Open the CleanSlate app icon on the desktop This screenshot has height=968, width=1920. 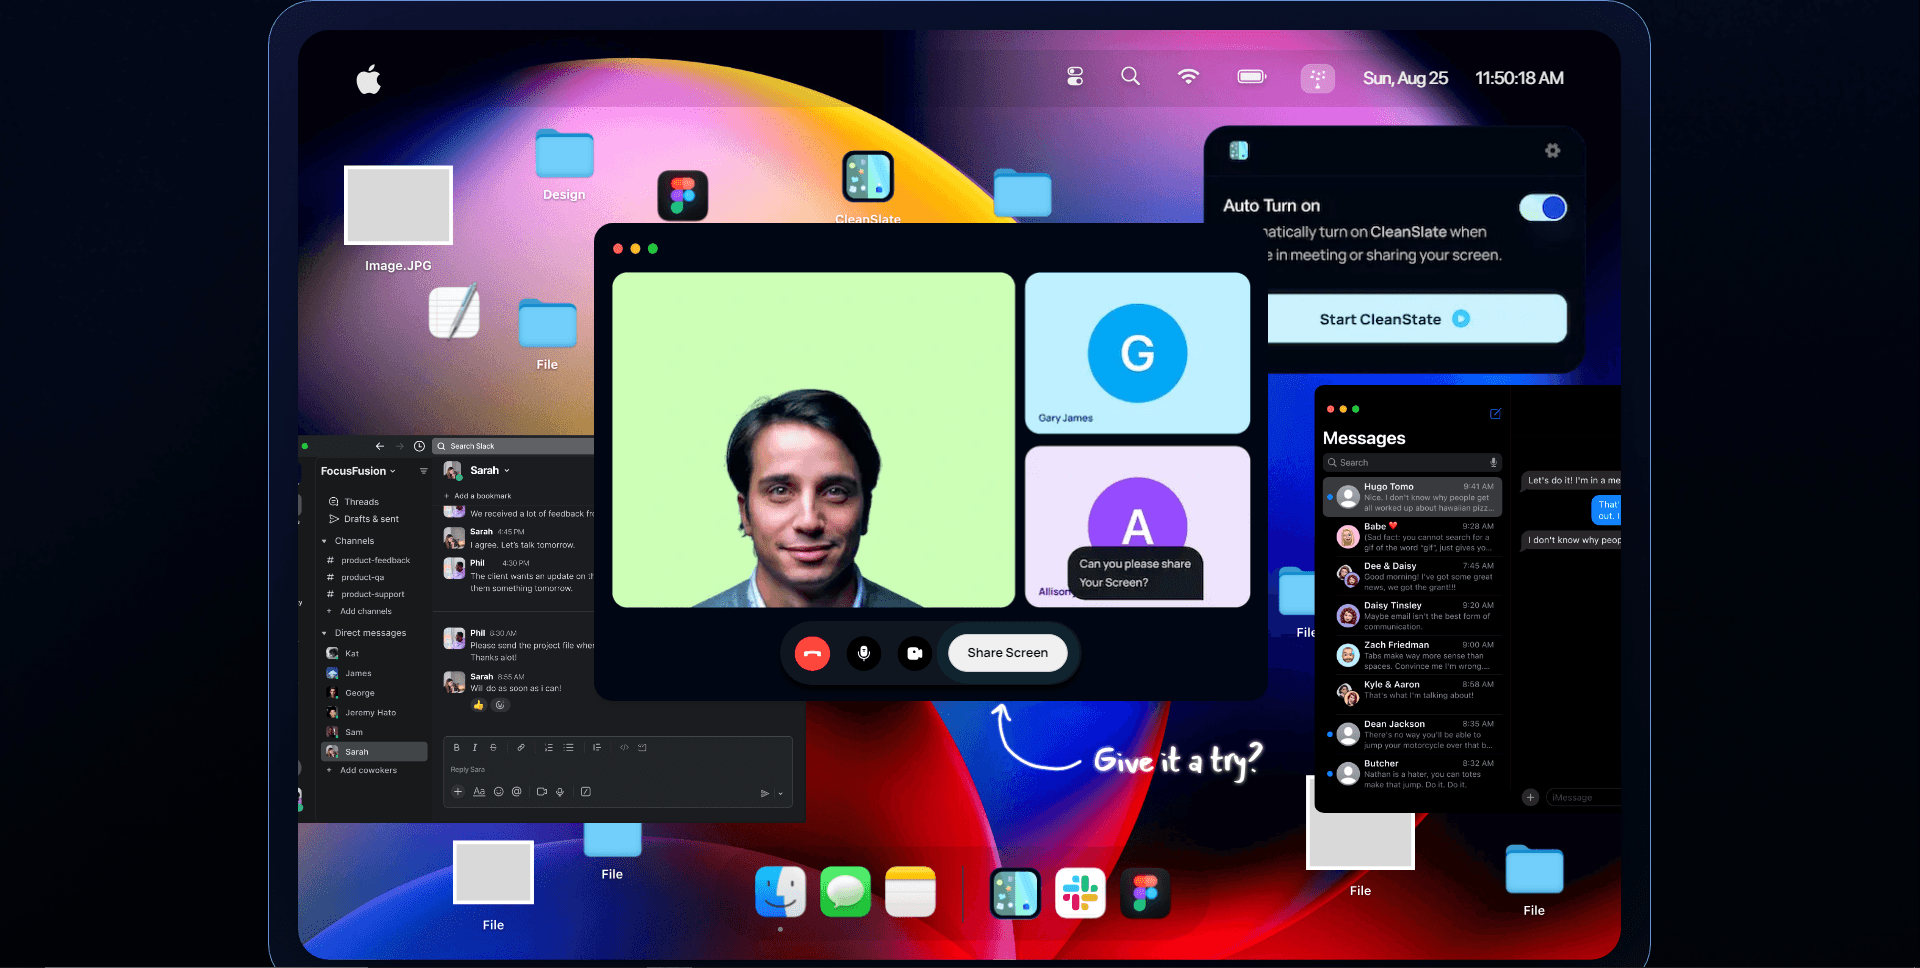point(868,177)
